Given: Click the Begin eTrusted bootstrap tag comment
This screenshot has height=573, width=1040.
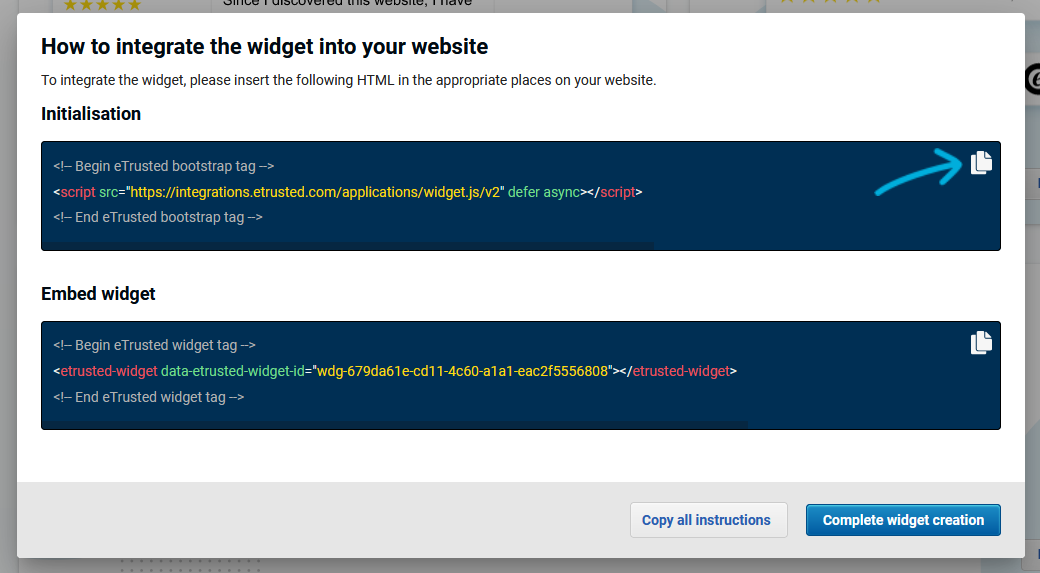Looking at the screenshot, I should coord(164,166).
